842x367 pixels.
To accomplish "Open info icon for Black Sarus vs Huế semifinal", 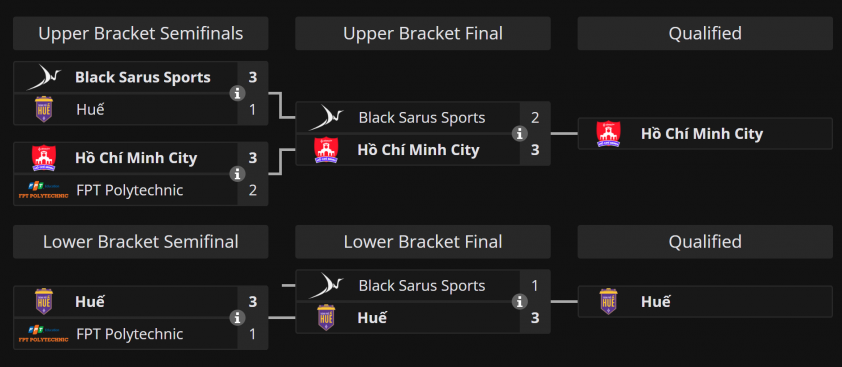I will pos(237,93).
